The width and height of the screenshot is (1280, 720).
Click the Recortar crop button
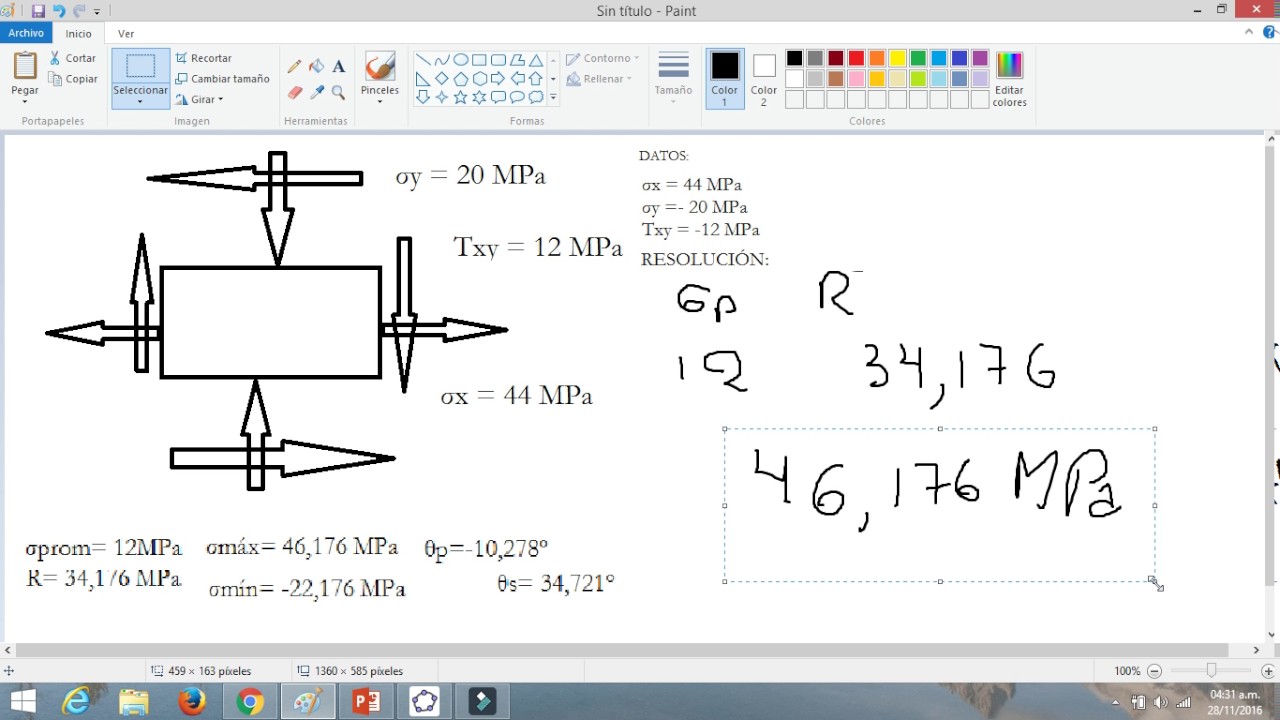coord(203,58)
